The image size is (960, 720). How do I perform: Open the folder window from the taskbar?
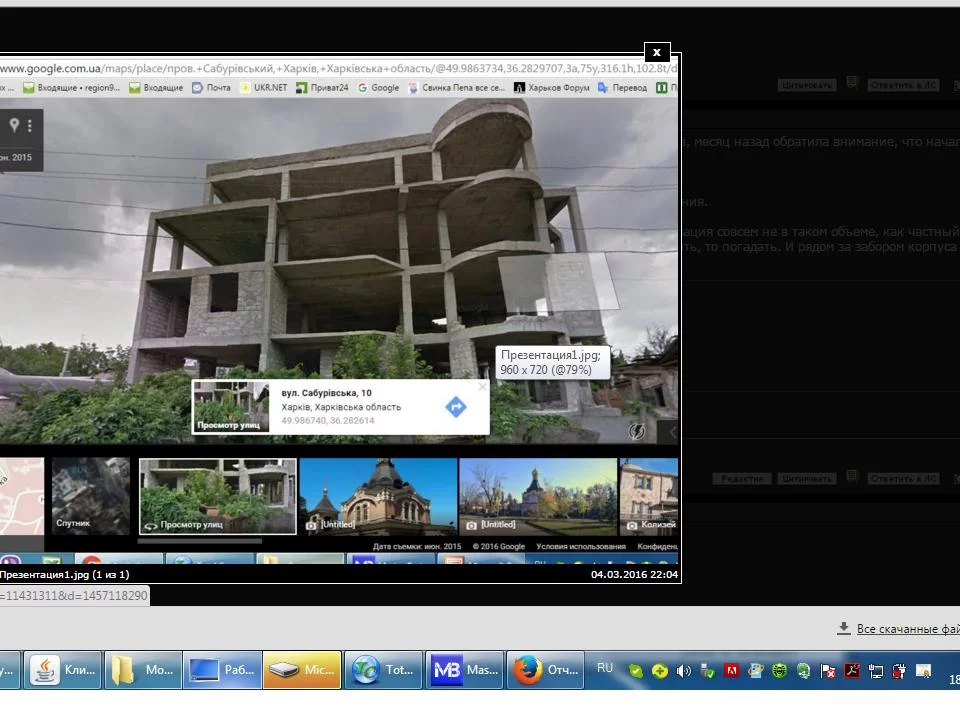click(145, 670)
